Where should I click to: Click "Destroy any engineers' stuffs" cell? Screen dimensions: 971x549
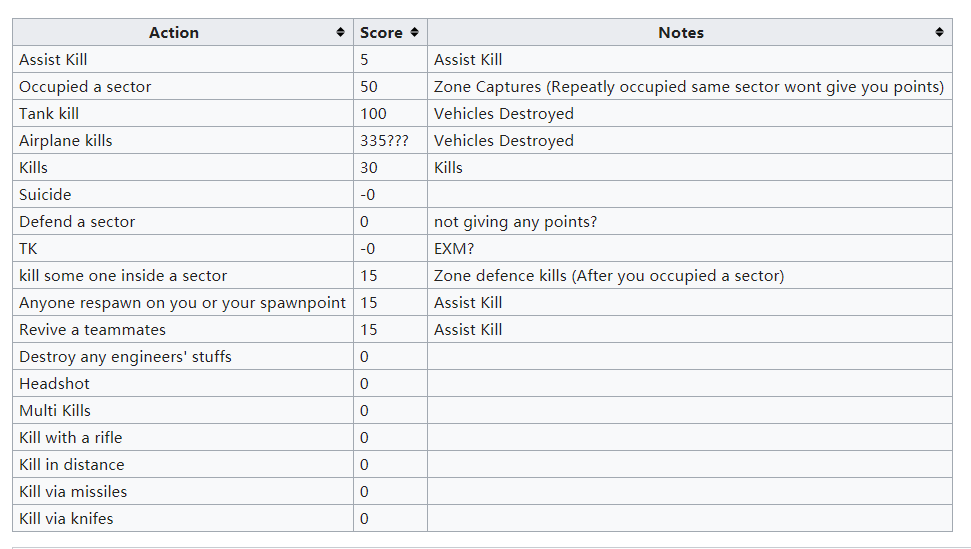coord(125,357)
